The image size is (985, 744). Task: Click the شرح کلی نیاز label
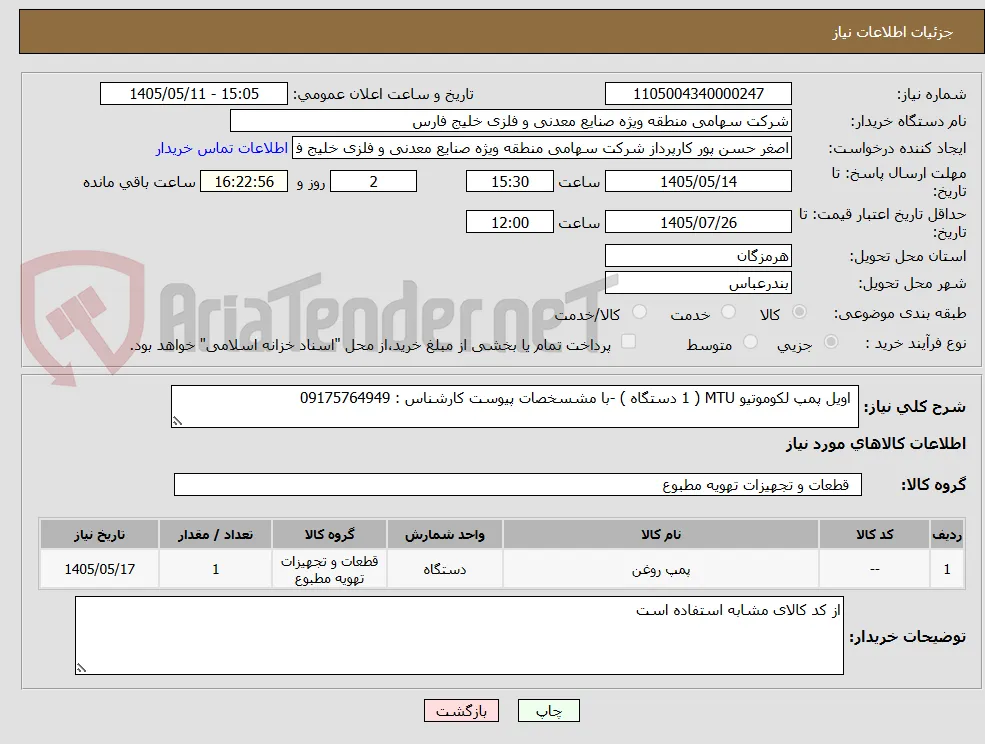click(x=915, y=407)
